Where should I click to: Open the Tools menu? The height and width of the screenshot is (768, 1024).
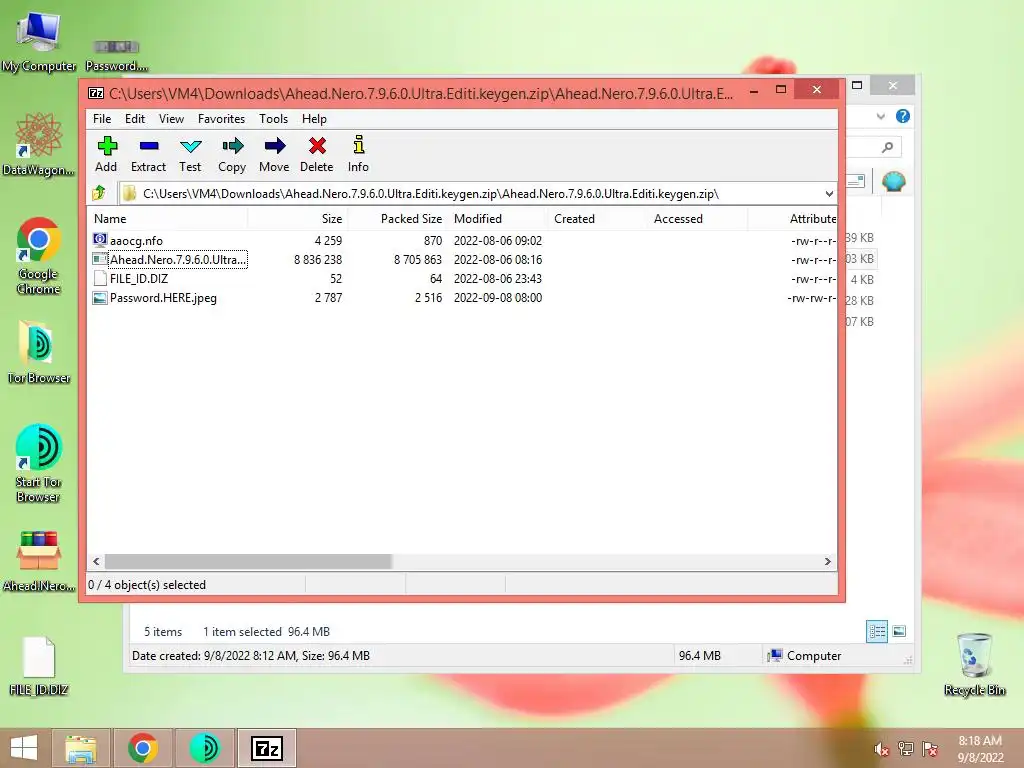pyautogui.click(x=273, y=119)
